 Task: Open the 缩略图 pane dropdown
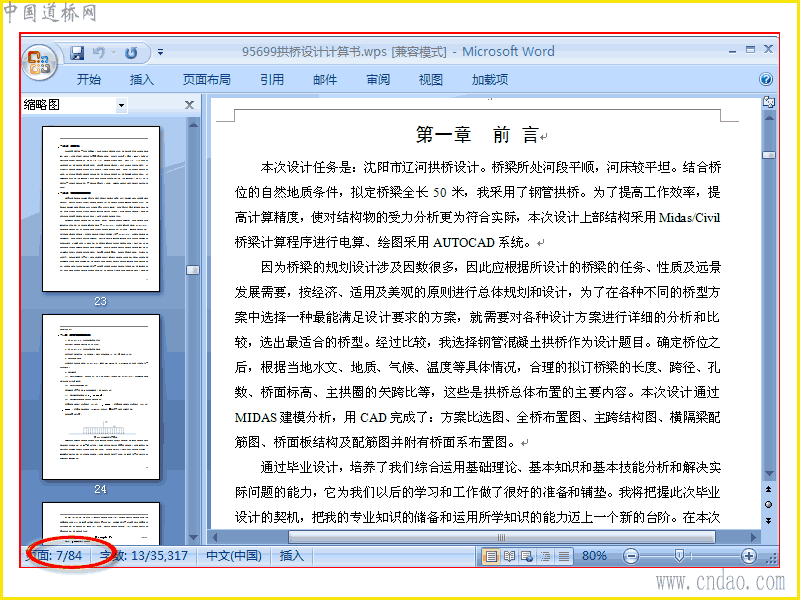click(x=121, y=106)
